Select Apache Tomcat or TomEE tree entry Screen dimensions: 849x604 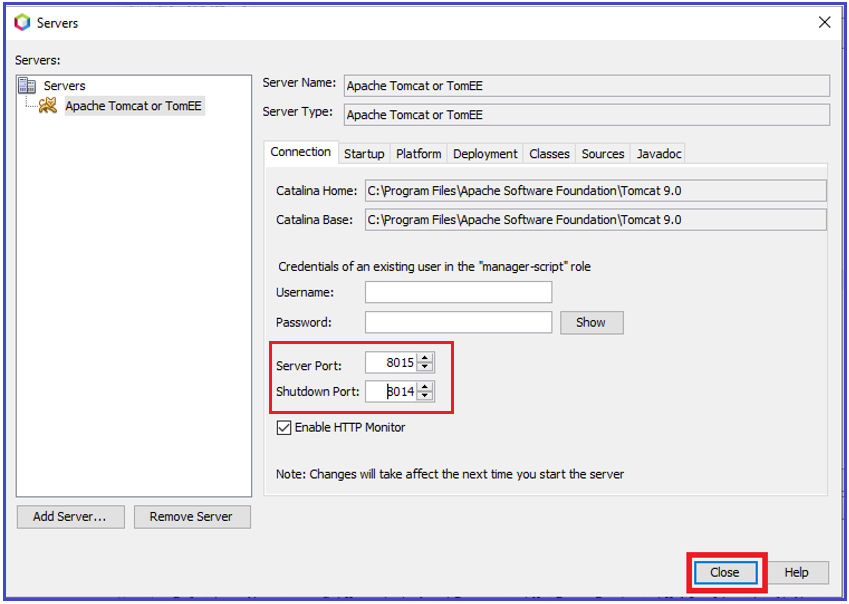134,106
